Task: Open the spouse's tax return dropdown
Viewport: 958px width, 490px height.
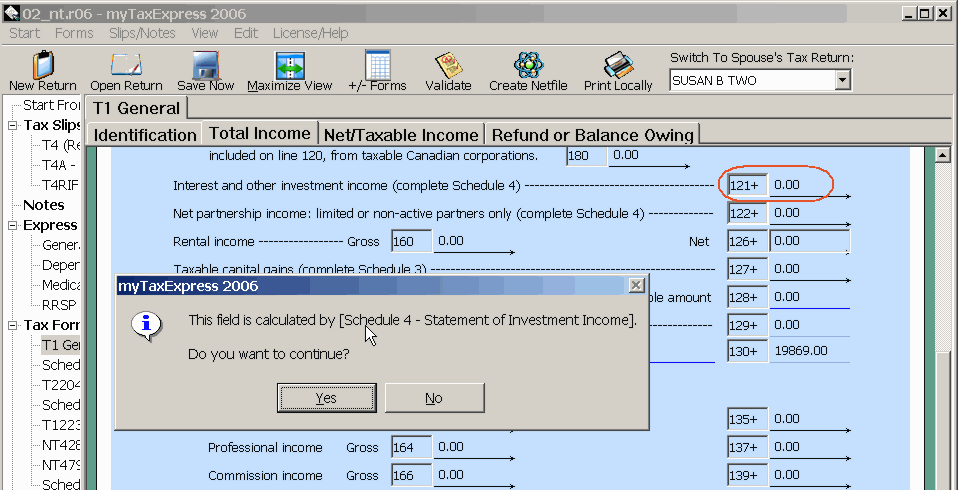Action: point(841,81)
